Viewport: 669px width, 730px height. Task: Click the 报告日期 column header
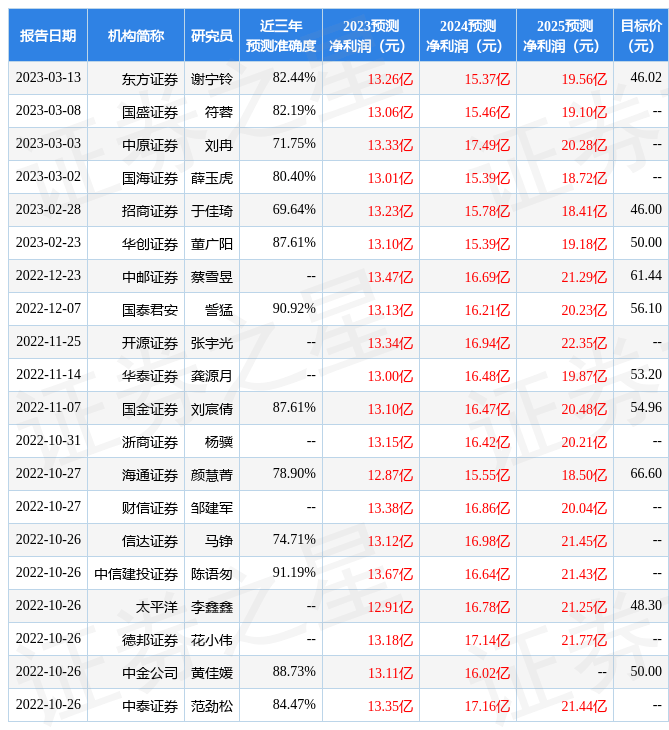point(47,35)
